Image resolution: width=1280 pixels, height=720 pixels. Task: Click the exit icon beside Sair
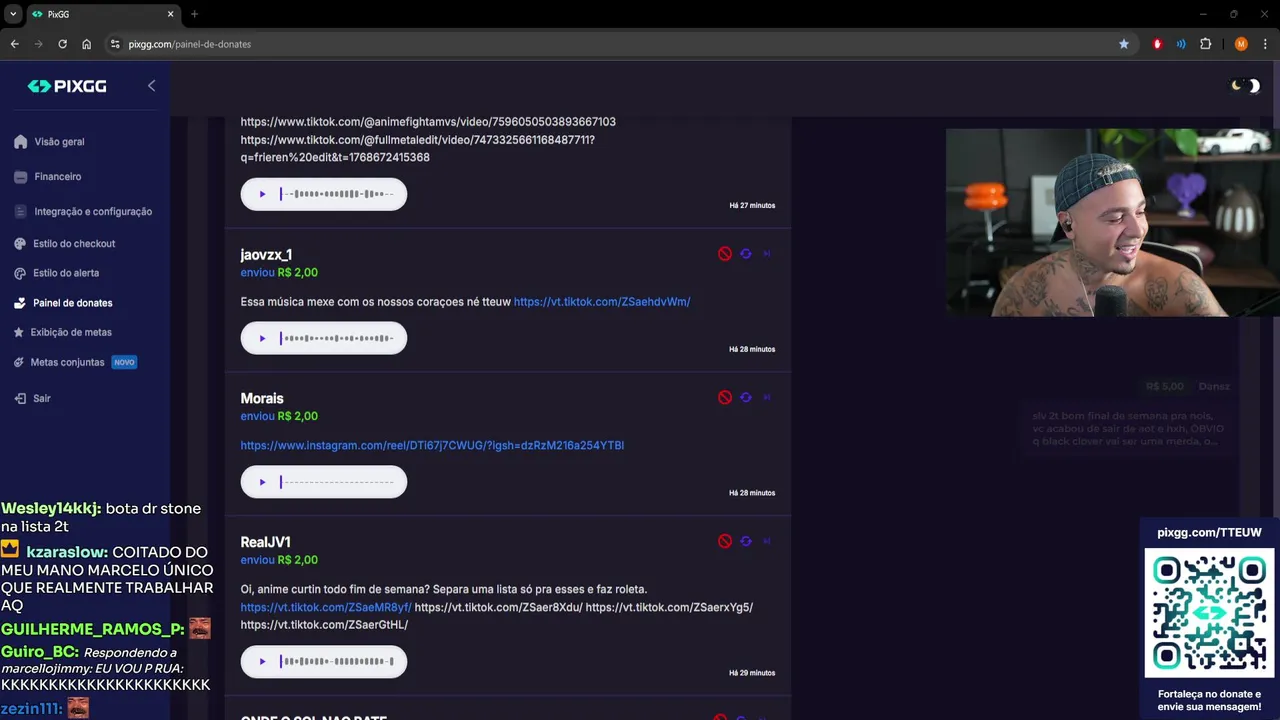(20, 398)
